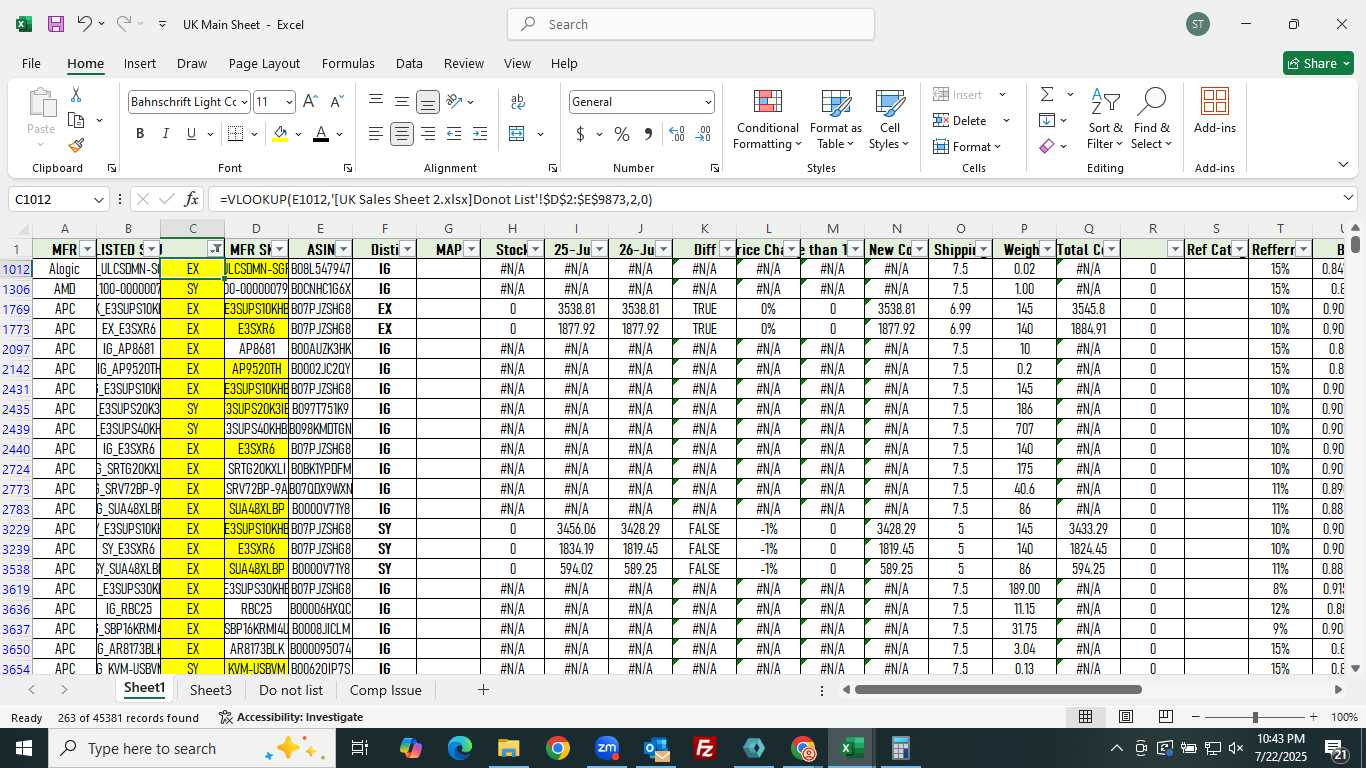
Task: Collapse the ribbon with chevron
Action: coord(1343,165)
